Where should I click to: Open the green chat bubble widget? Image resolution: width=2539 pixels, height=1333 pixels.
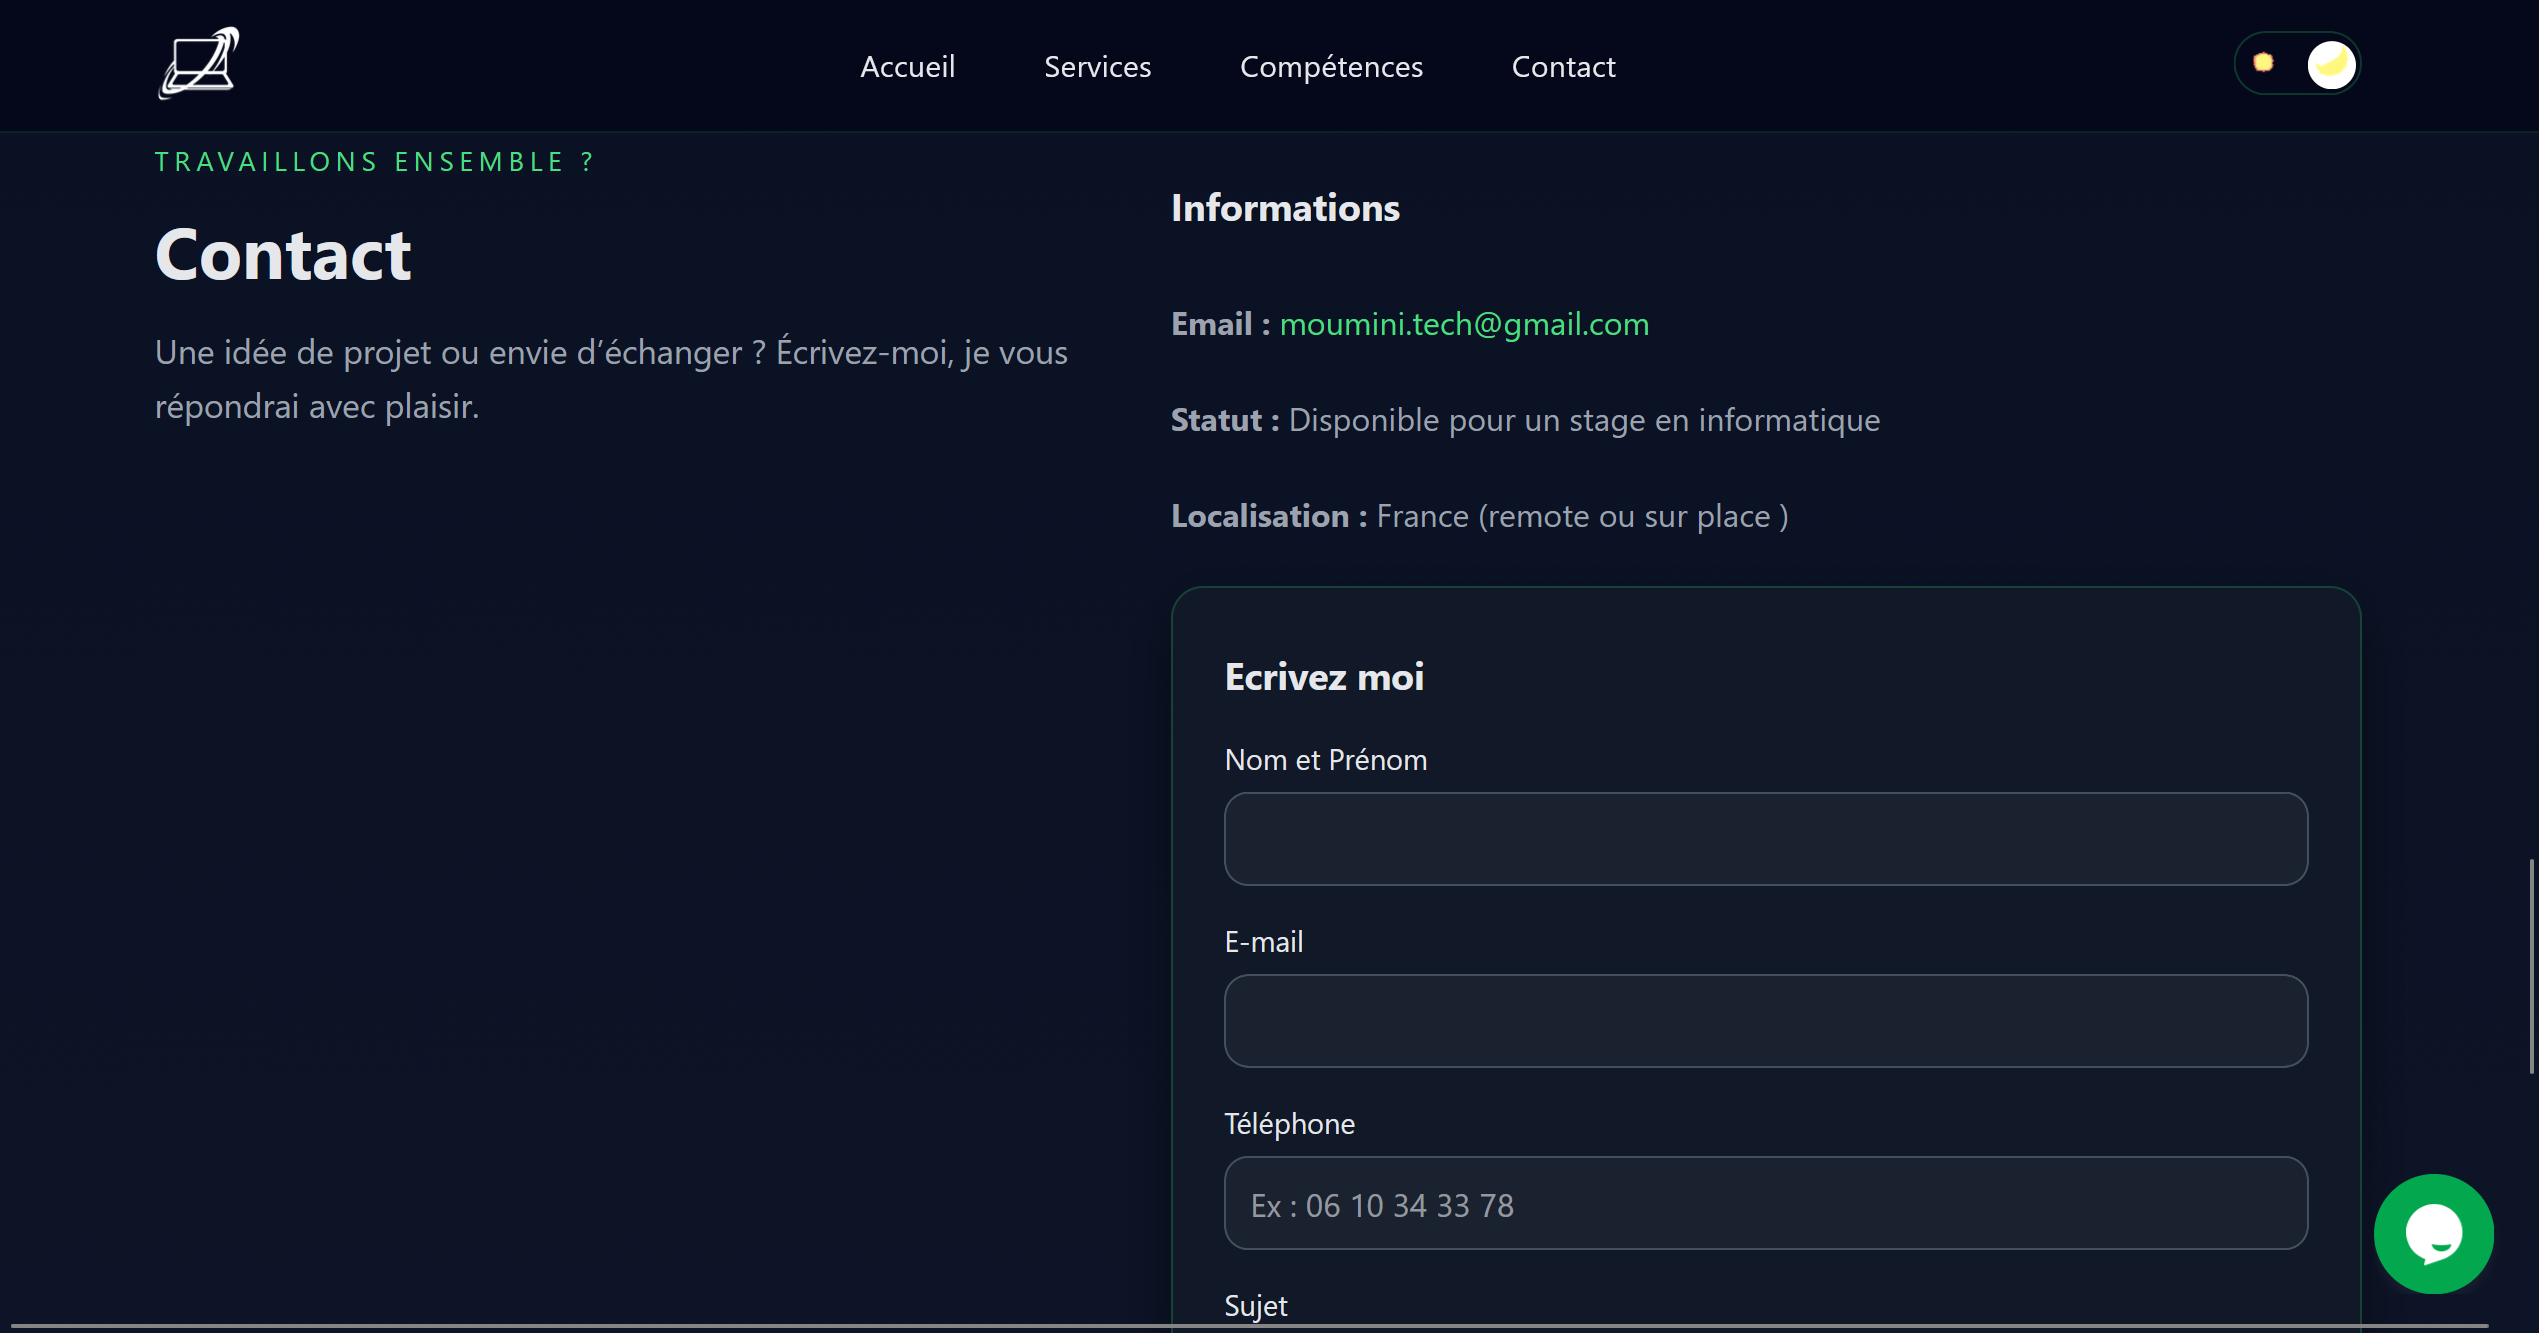[2433, 1233]
